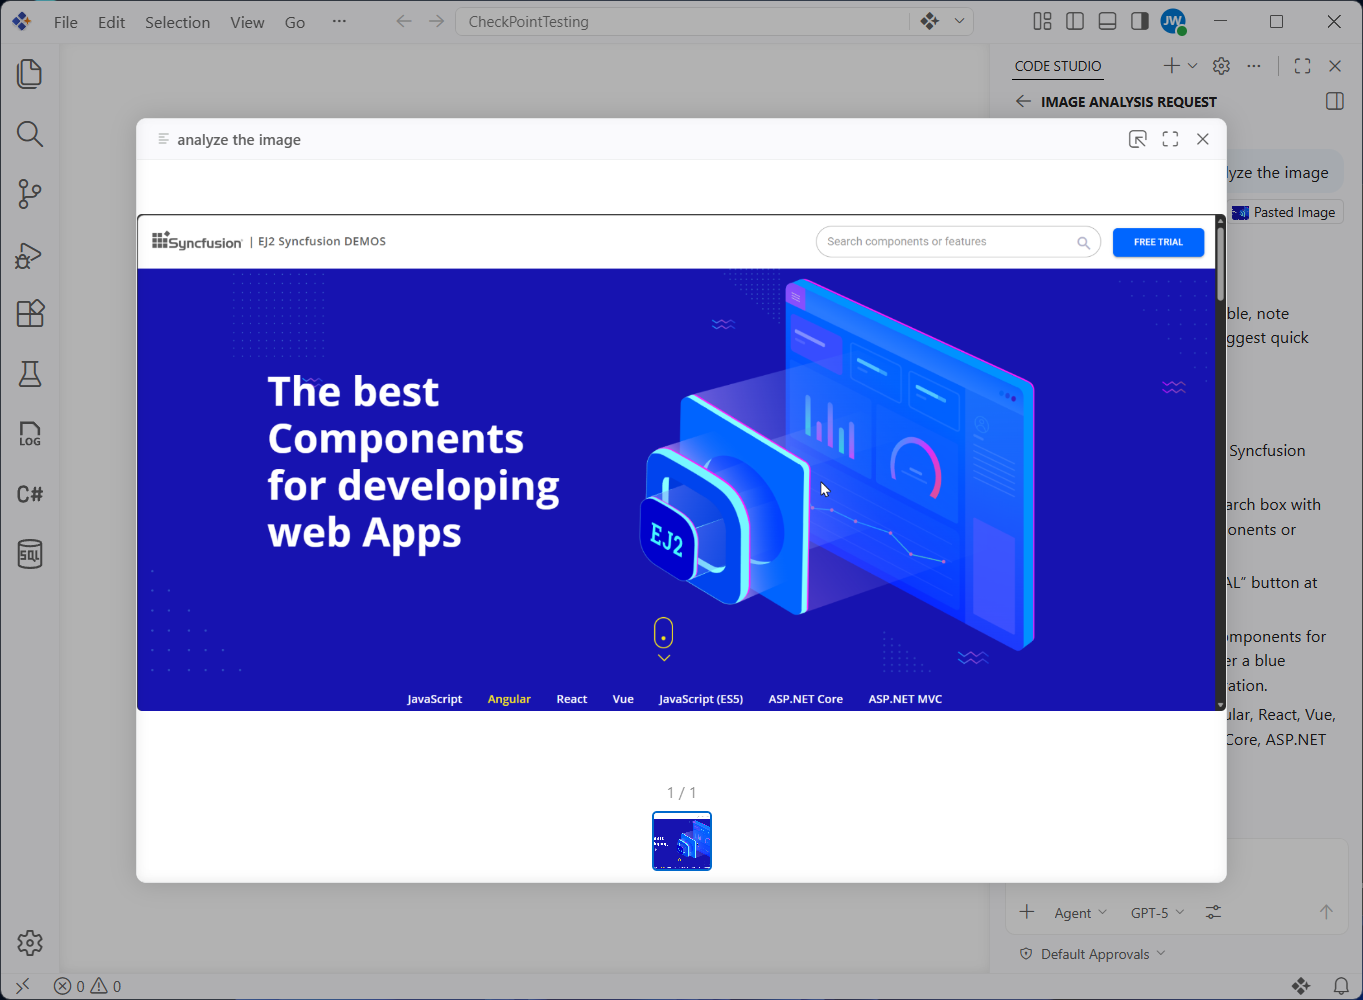Open the overflow menu ellipsis in menu bar
Viewport: 1363px width, 1000px height.
339,21
